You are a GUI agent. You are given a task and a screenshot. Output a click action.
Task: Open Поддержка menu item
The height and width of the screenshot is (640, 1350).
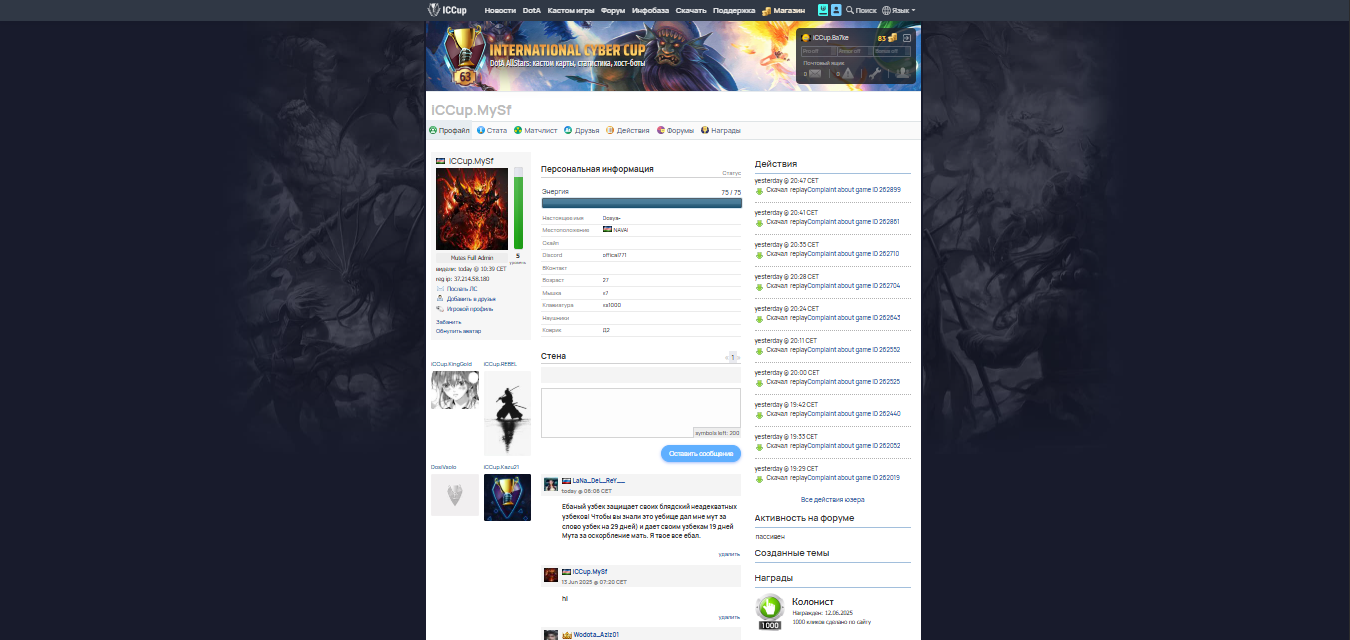pos(734,10)
